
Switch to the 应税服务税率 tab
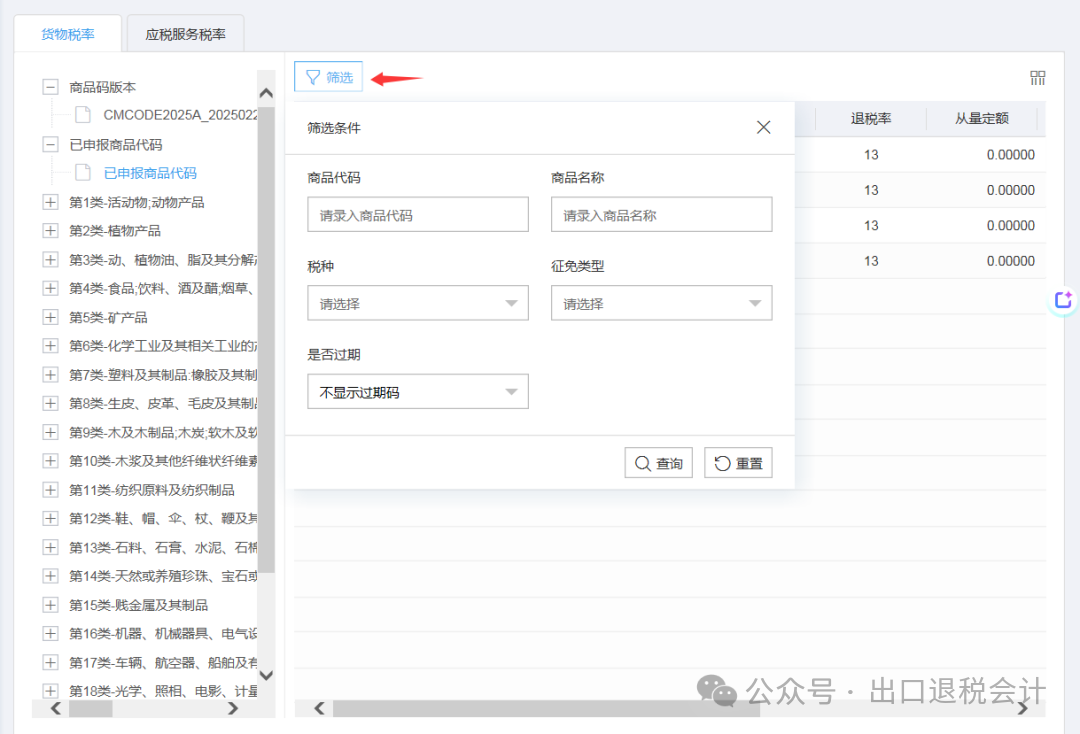(x=185, y=34)
